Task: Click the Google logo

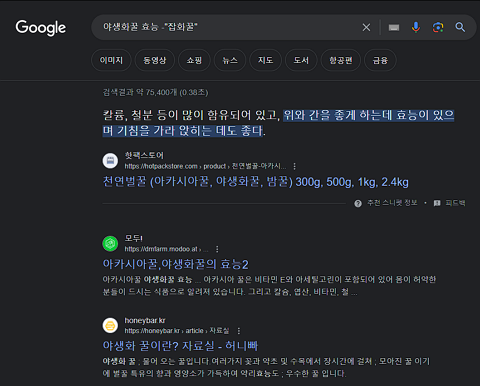Action: click(41, 28)
